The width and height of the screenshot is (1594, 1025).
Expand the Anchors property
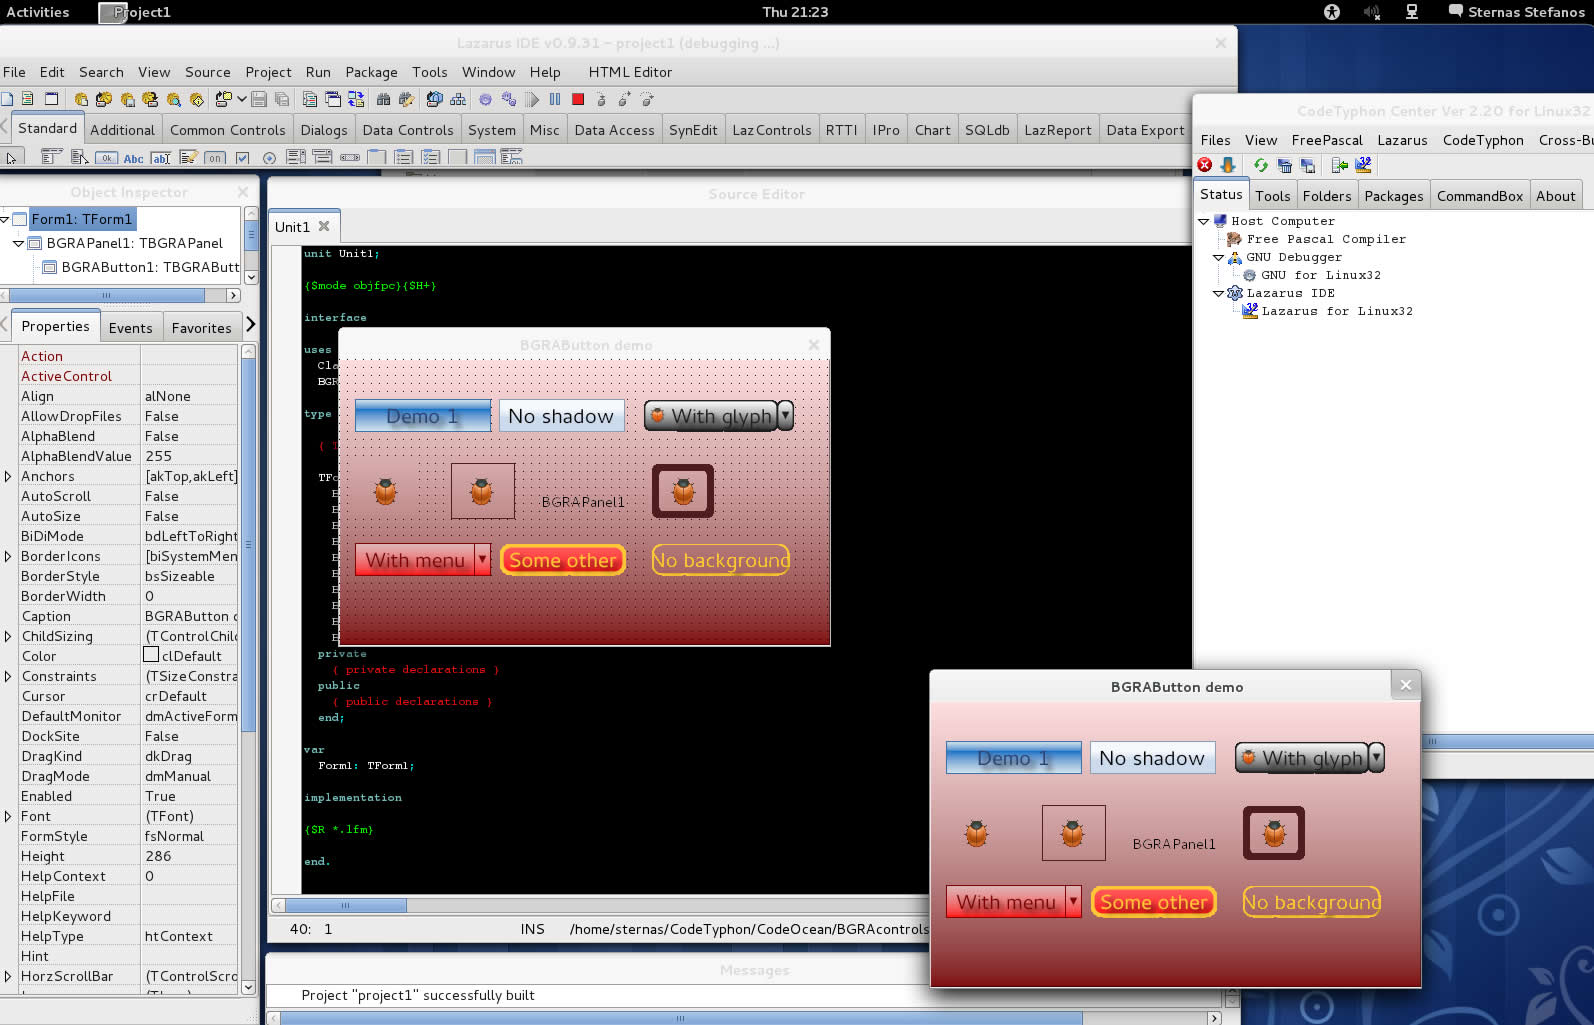(8, 476)
